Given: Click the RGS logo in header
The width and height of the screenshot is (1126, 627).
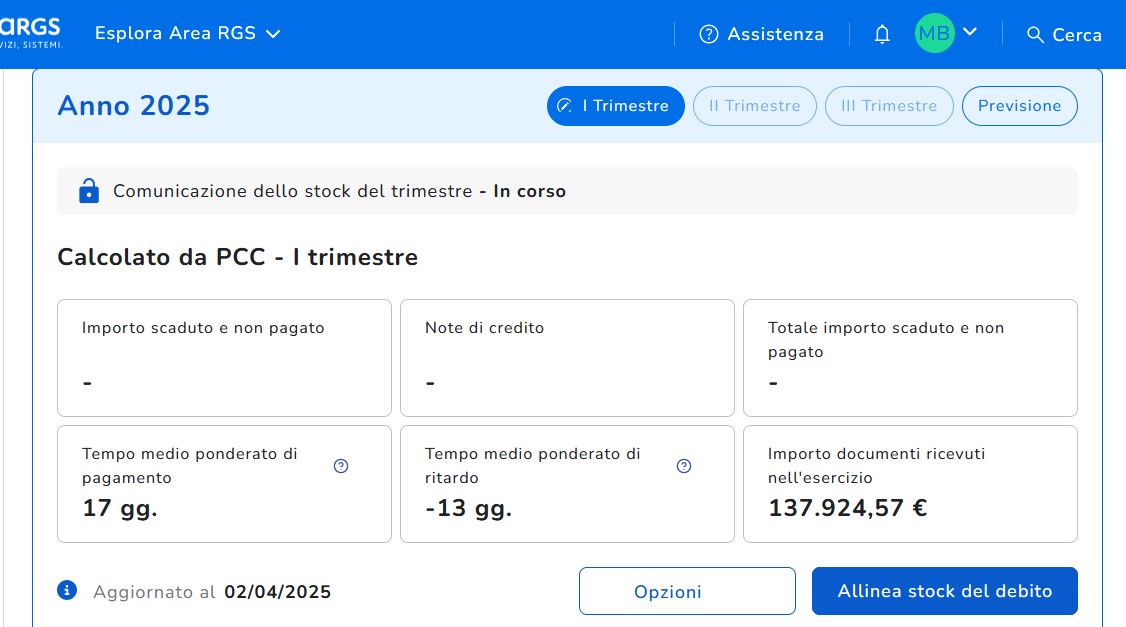Looking at the screenshot, I should tap(30, 33).
